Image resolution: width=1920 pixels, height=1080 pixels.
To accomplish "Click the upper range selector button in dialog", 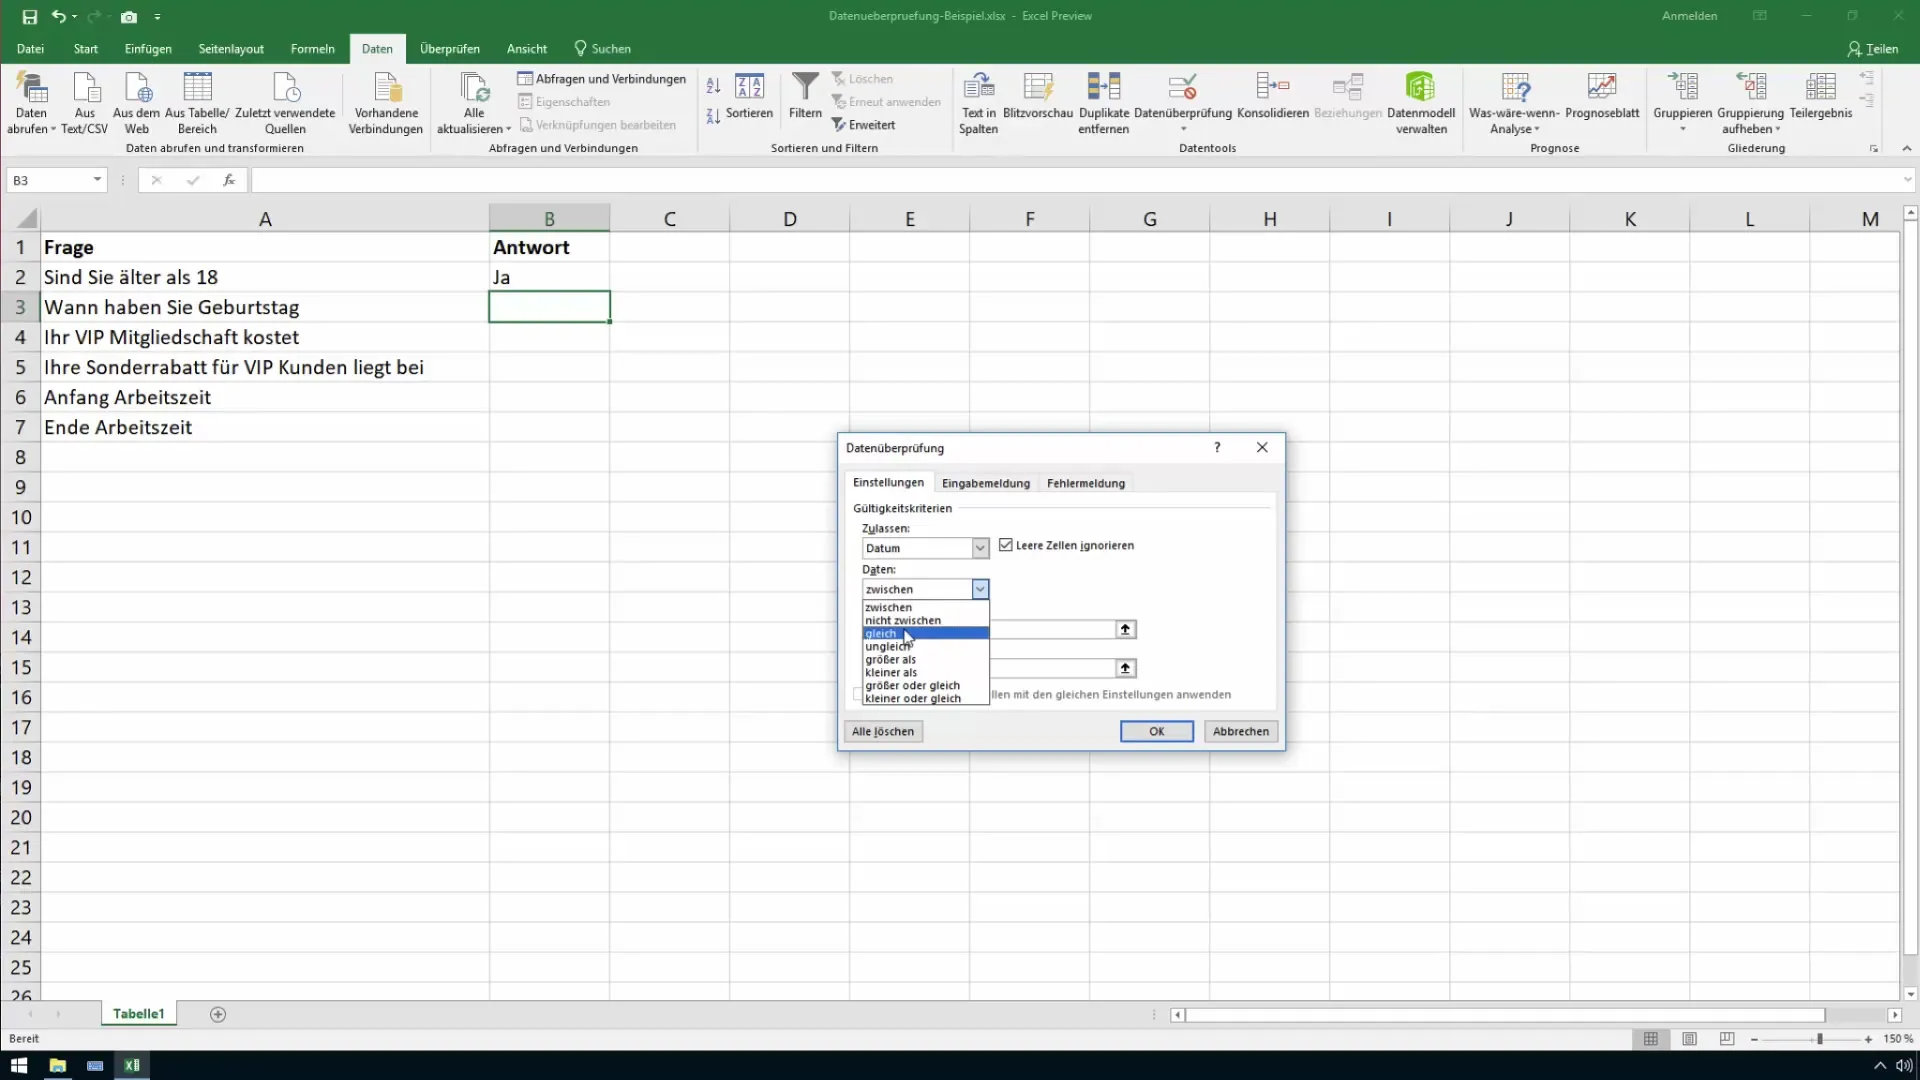I will point(1125,629).
